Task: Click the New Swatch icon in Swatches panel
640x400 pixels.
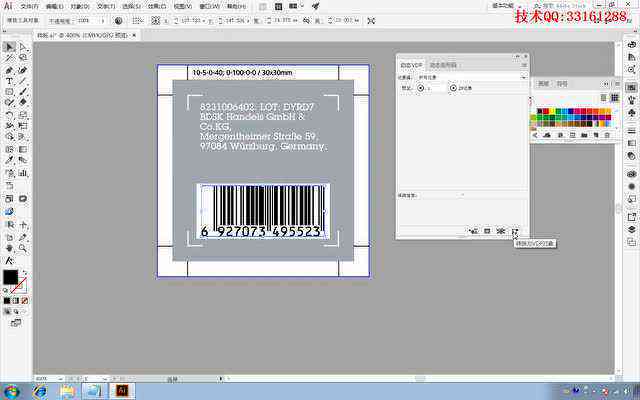Action: click(x=596, y=135)
